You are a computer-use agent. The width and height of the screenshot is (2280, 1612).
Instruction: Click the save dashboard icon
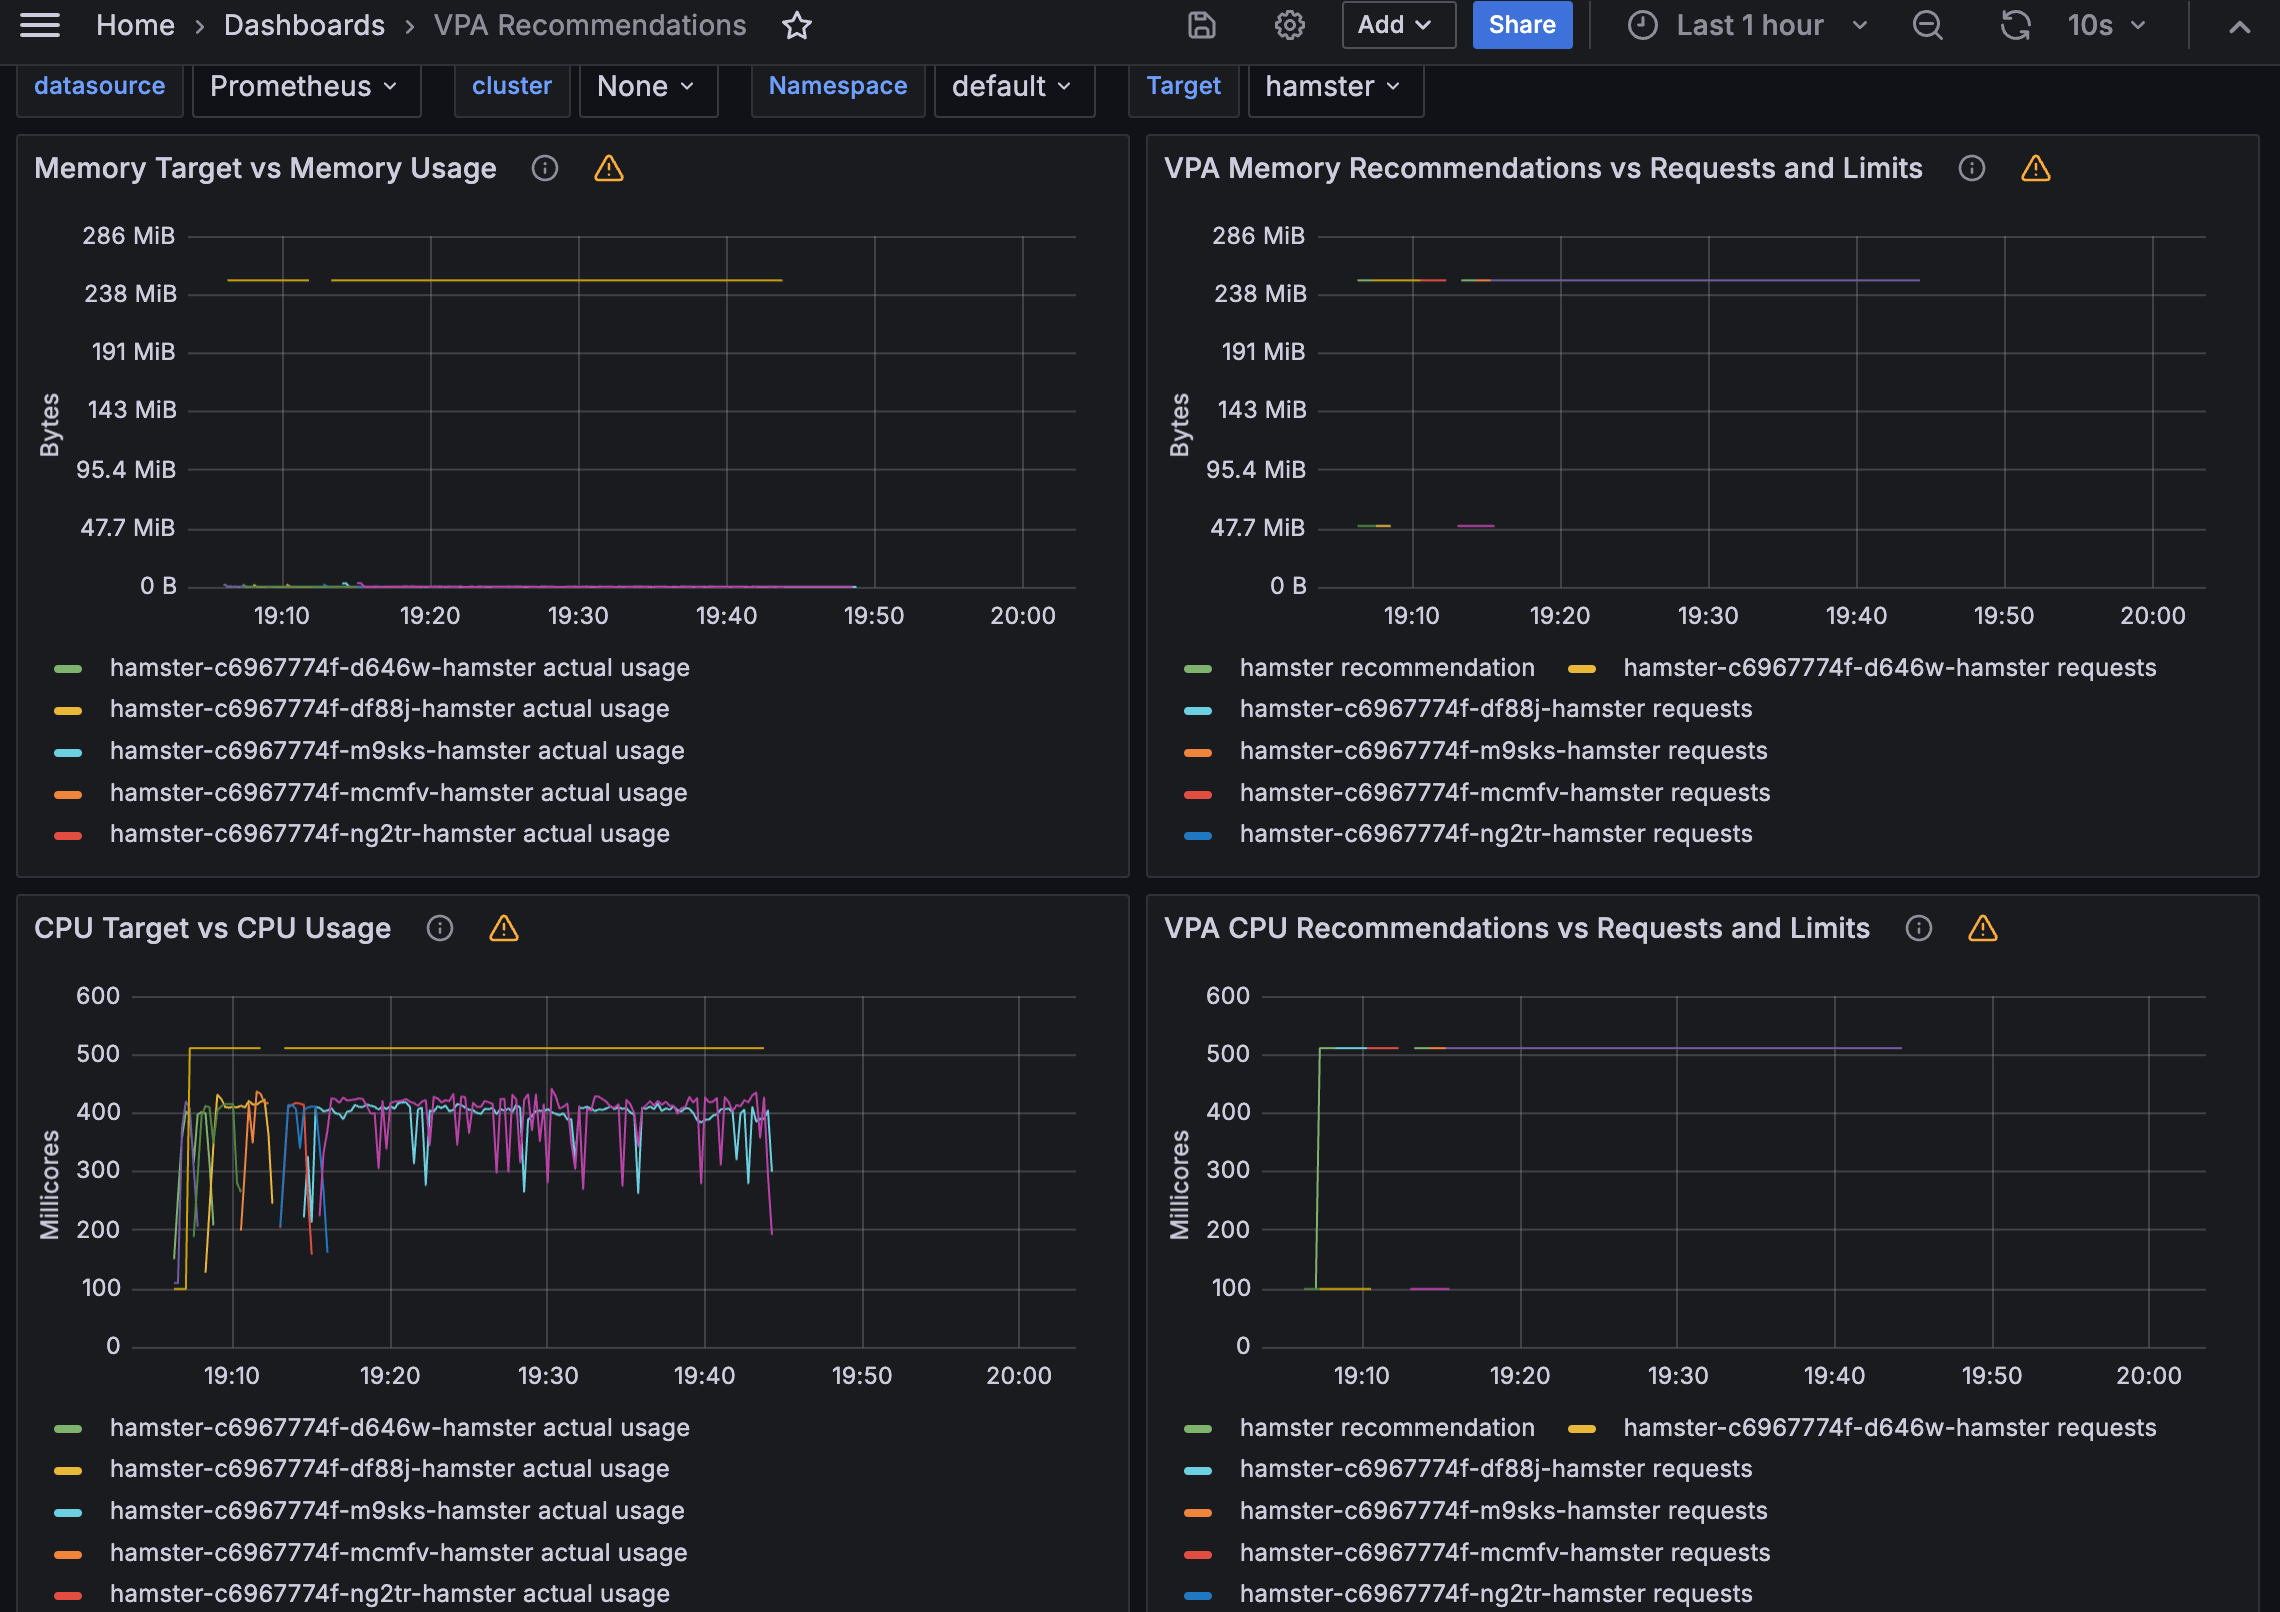click(x=1201, y=25)
